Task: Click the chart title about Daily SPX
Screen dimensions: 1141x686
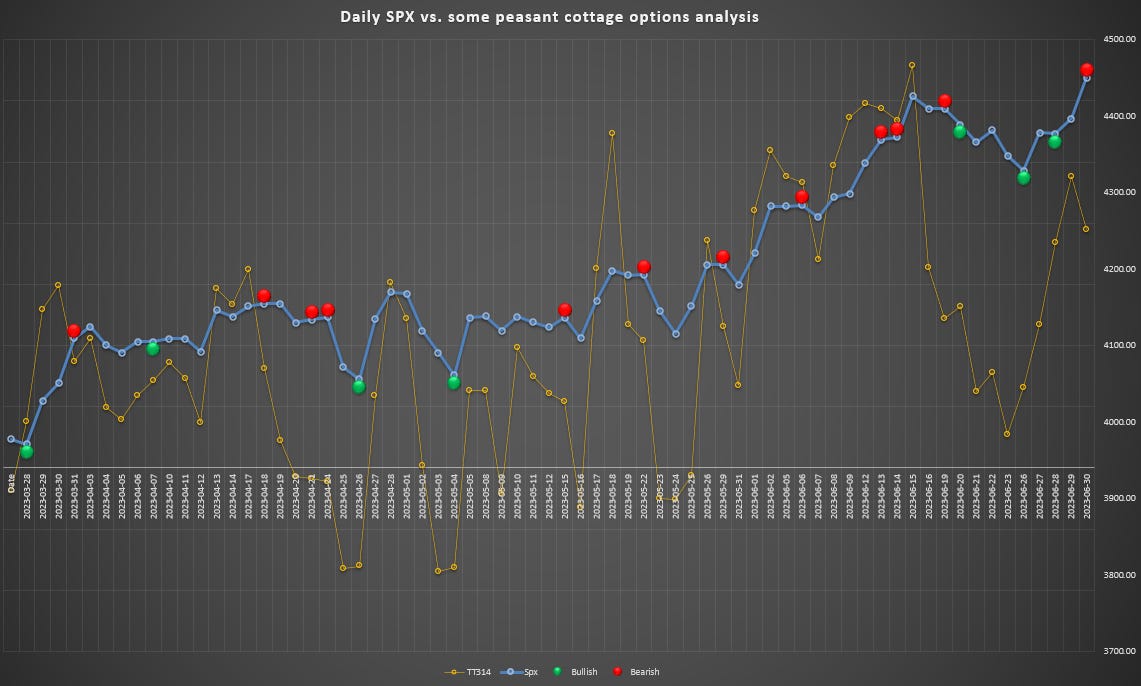Action: [x=549, y=17]
